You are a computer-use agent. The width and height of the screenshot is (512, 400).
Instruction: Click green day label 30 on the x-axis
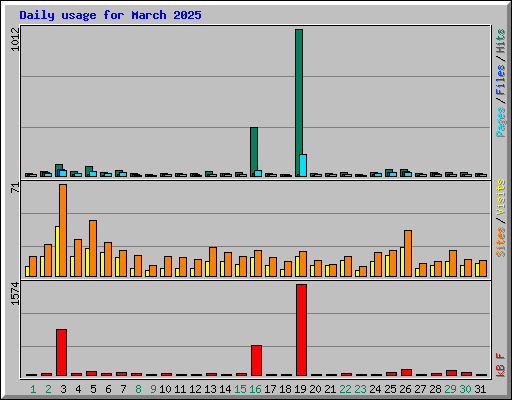[x=465, y=389]
